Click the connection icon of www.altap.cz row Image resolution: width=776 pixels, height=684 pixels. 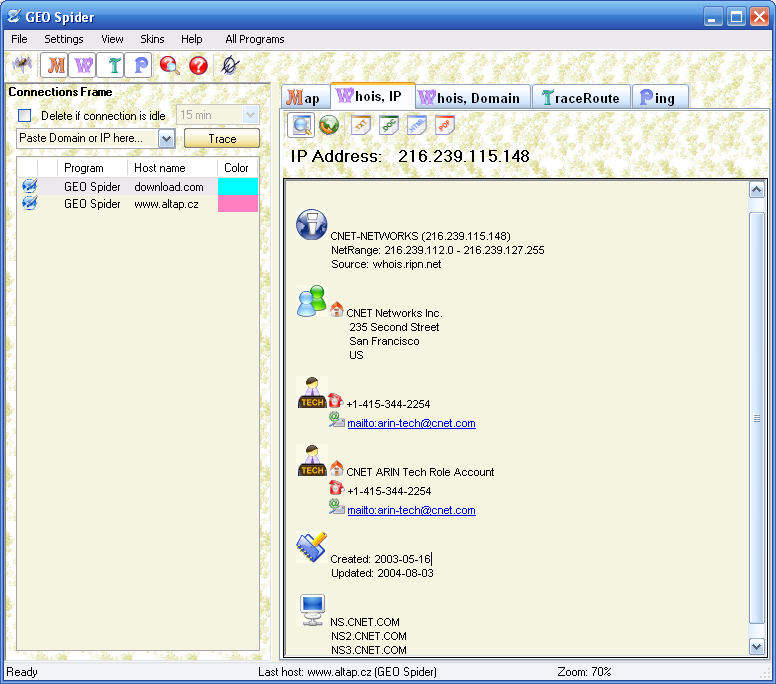pos(29,203)
